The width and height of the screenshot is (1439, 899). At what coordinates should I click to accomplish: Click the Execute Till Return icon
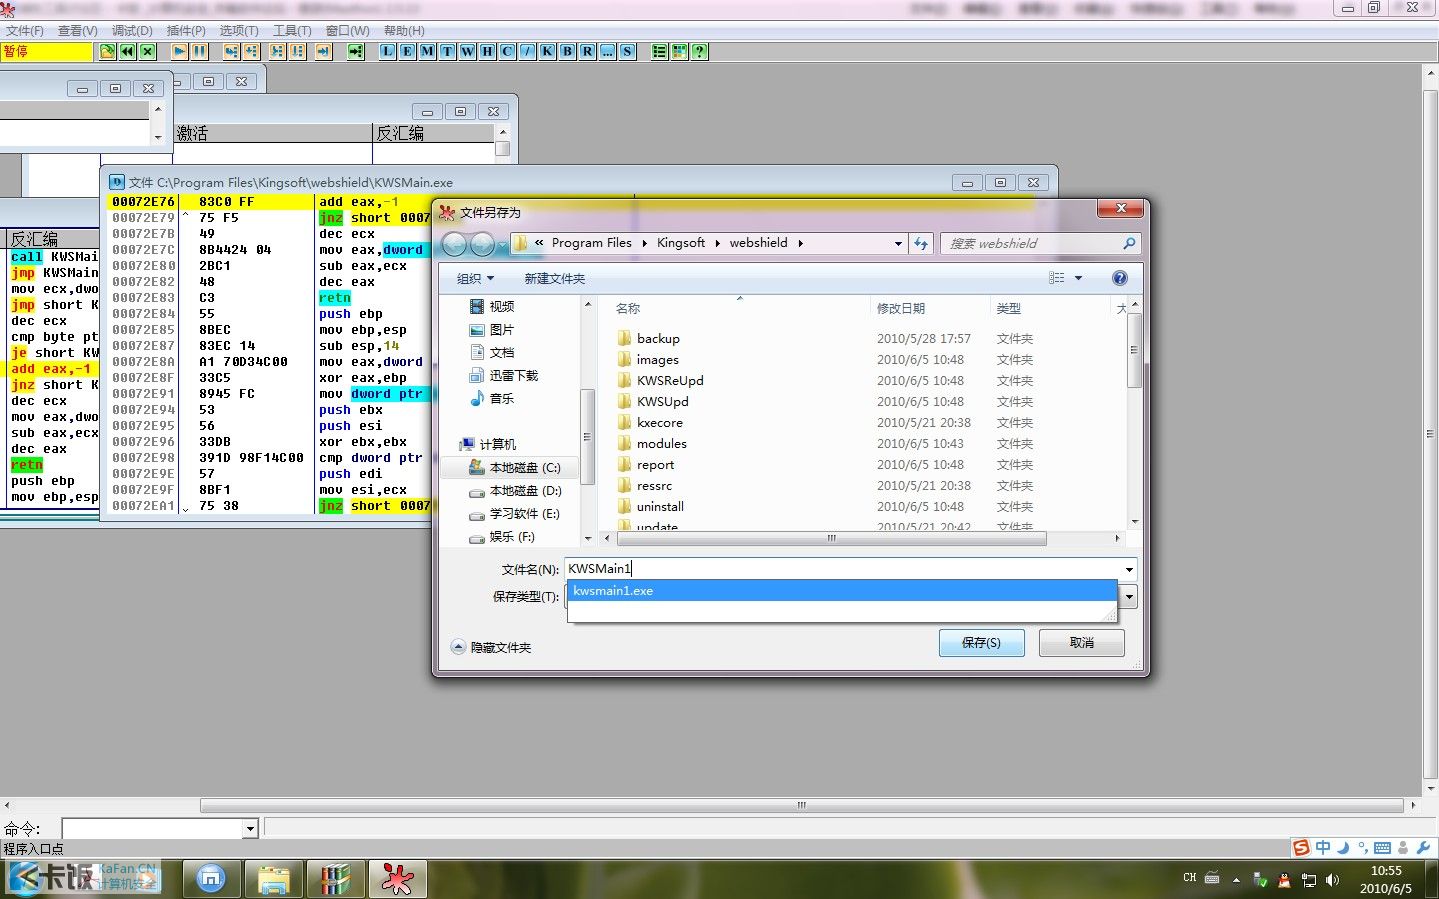(x=323, y=51)
